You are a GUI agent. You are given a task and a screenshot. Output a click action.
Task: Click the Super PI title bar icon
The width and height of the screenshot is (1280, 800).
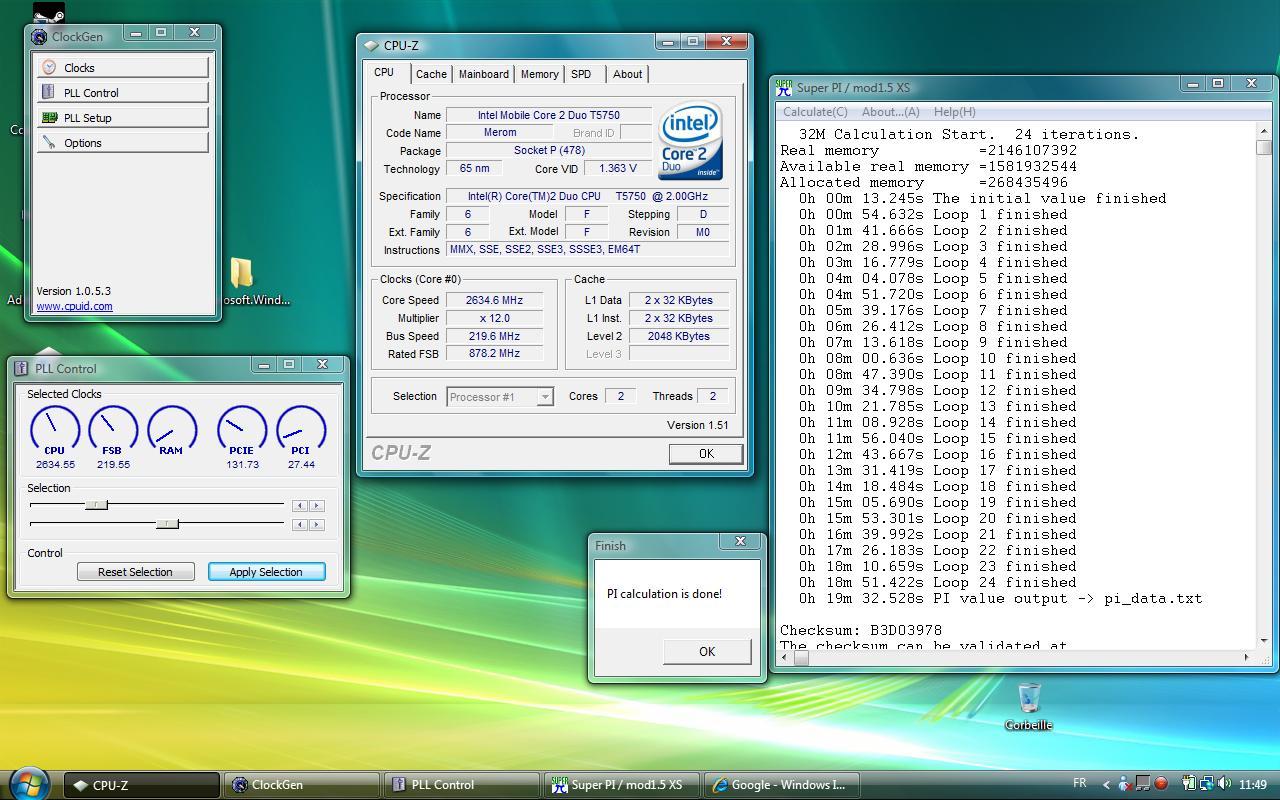[784, 87]
